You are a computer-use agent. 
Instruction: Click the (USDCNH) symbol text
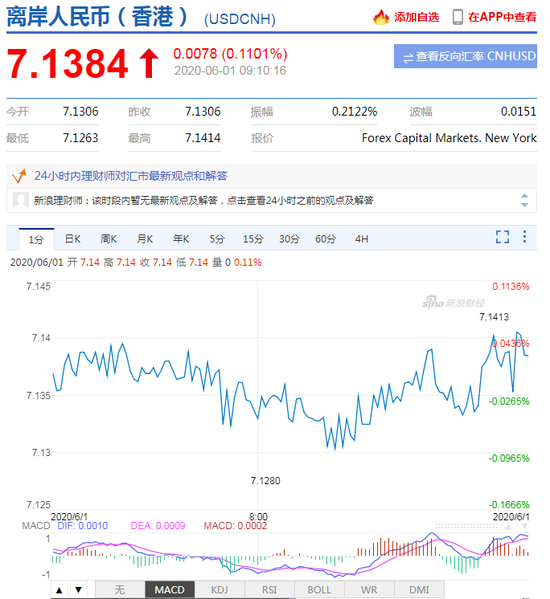coord(239,19)
